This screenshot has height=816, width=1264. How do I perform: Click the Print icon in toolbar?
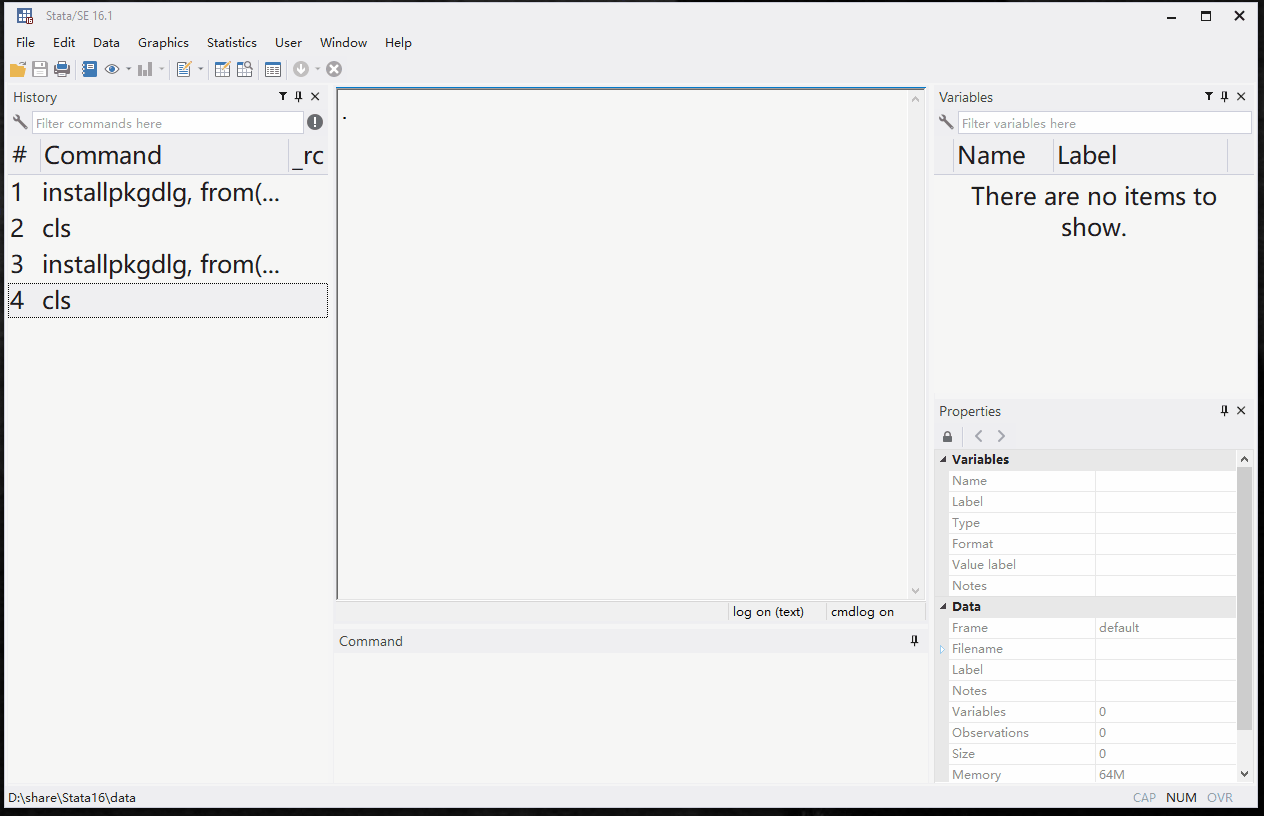tap(62, 69)
